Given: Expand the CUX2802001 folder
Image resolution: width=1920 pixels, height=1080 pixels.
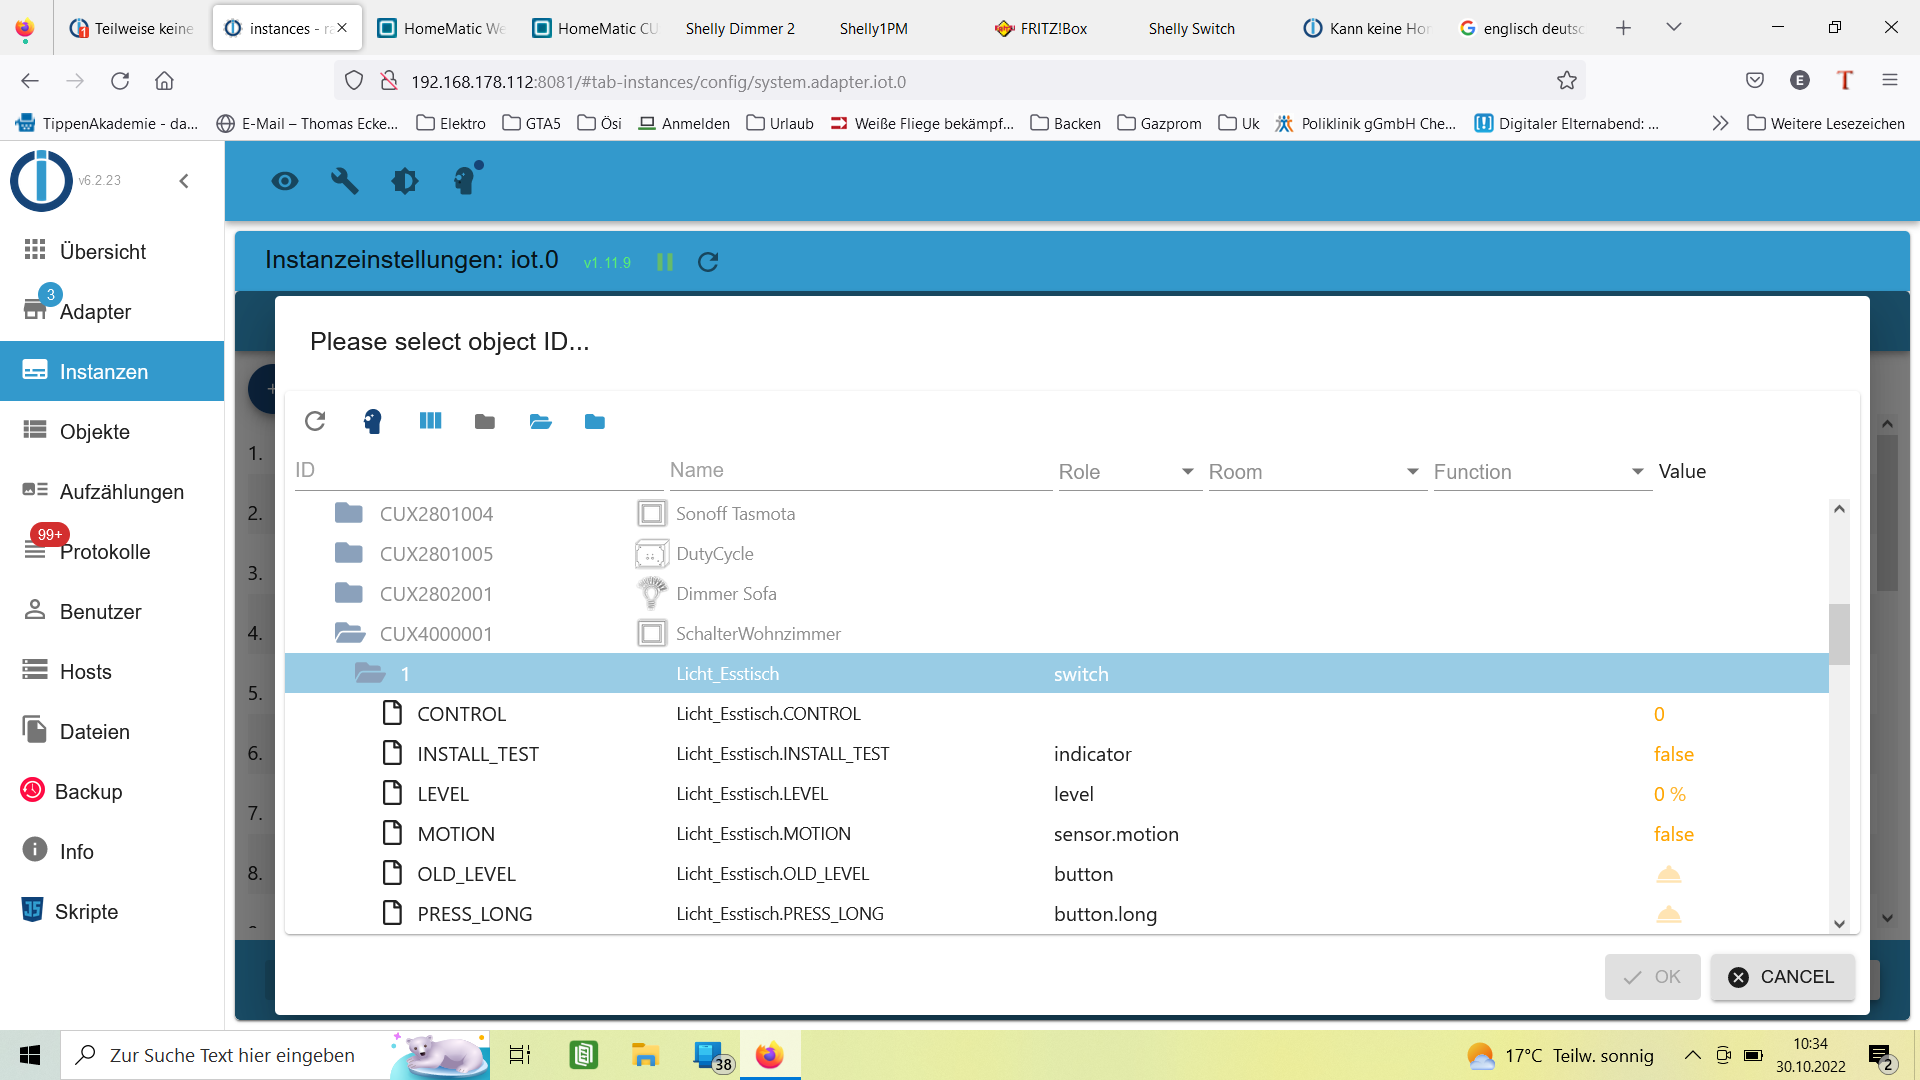Looking at the screenshot, I should point(348,594).
